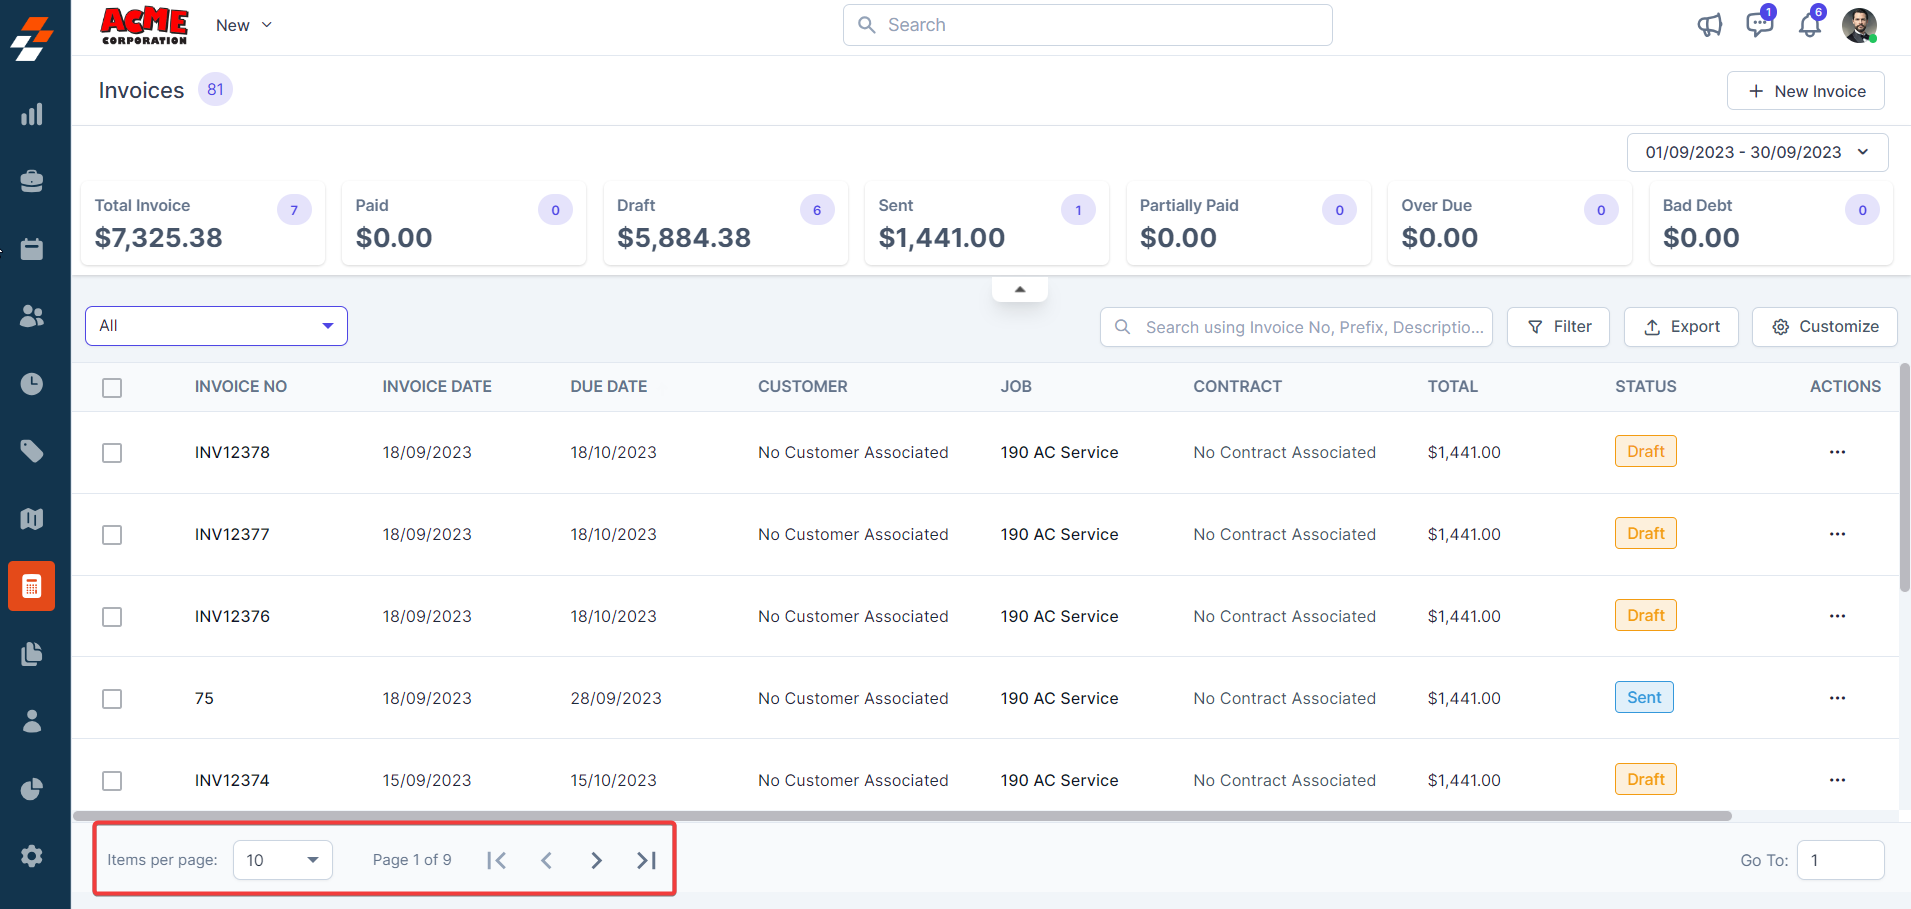Open the date range dropdown

(1757, 152)
